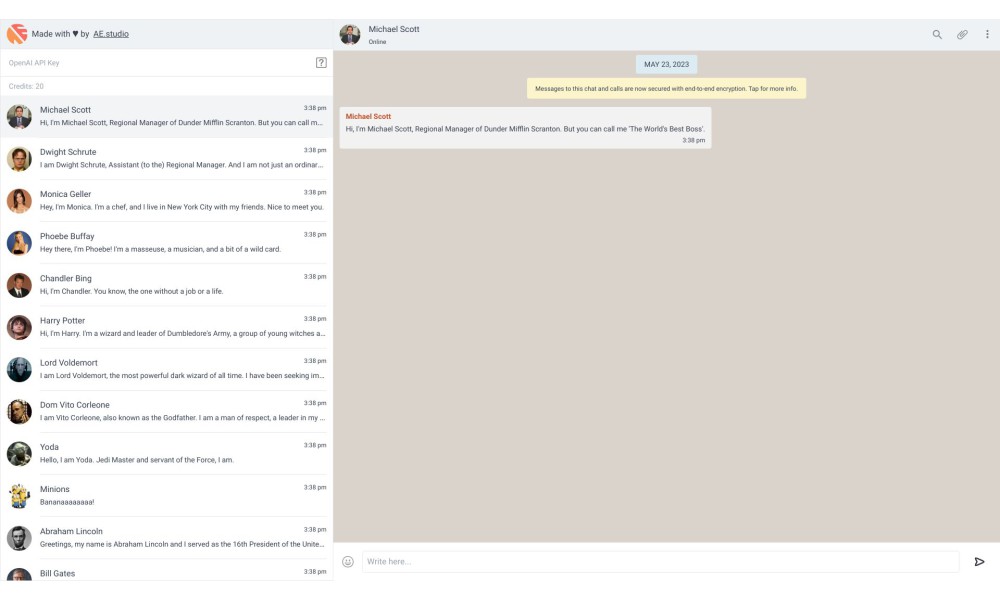Click Phoebe Buffay's profile picture

coord(19,243)
